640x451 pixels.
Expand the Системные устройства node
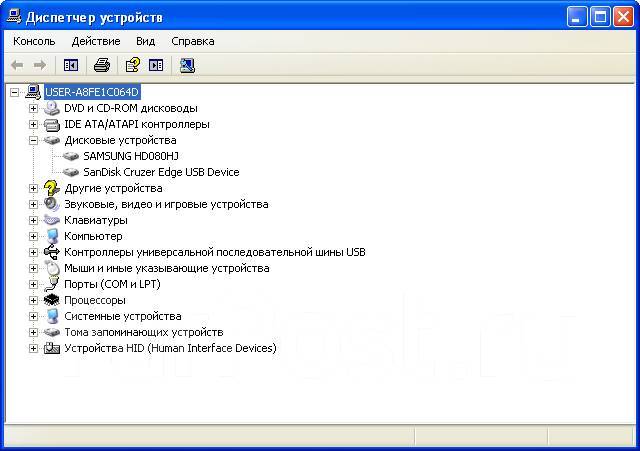click(x=33, y=316)
